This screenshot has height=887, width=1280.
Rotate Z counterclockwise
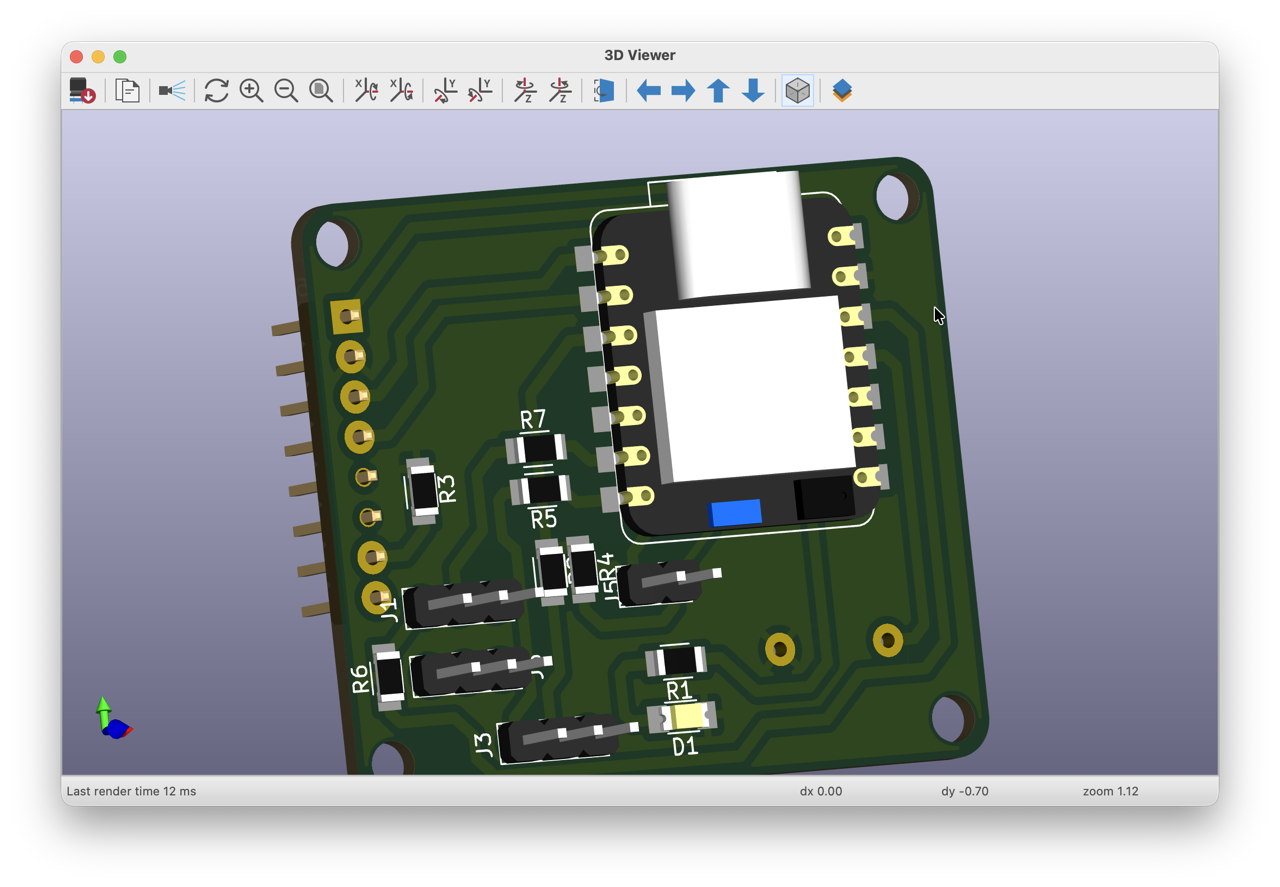560,91
